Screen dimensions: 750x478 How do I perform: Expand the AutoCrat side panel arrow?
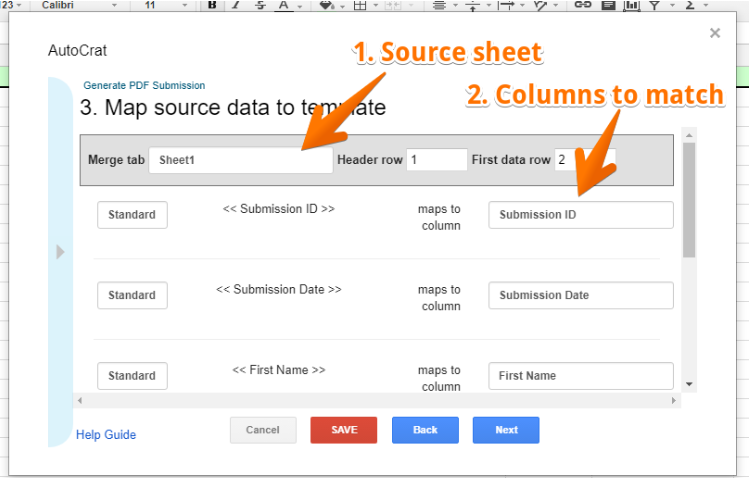60,252
